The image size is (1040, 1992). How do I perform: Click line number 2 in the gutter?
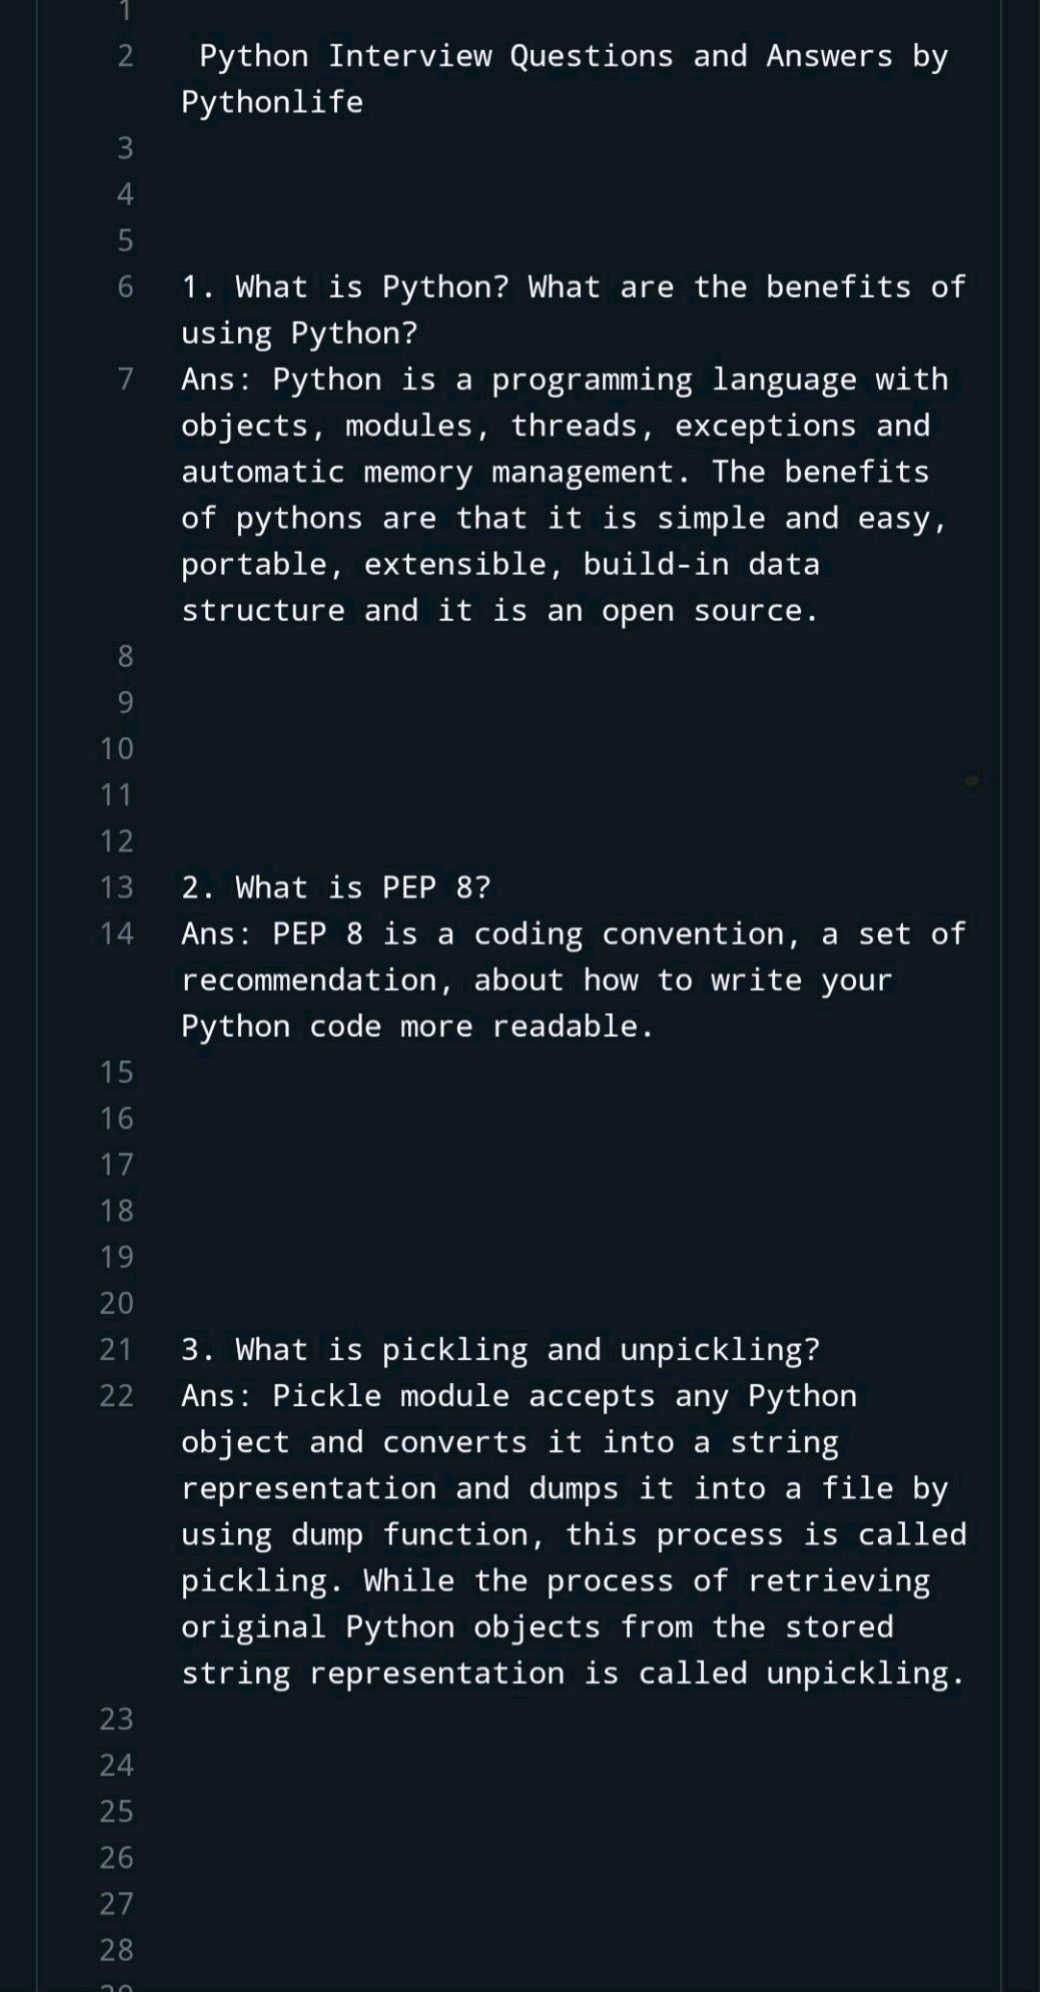[x=125, y=56]
